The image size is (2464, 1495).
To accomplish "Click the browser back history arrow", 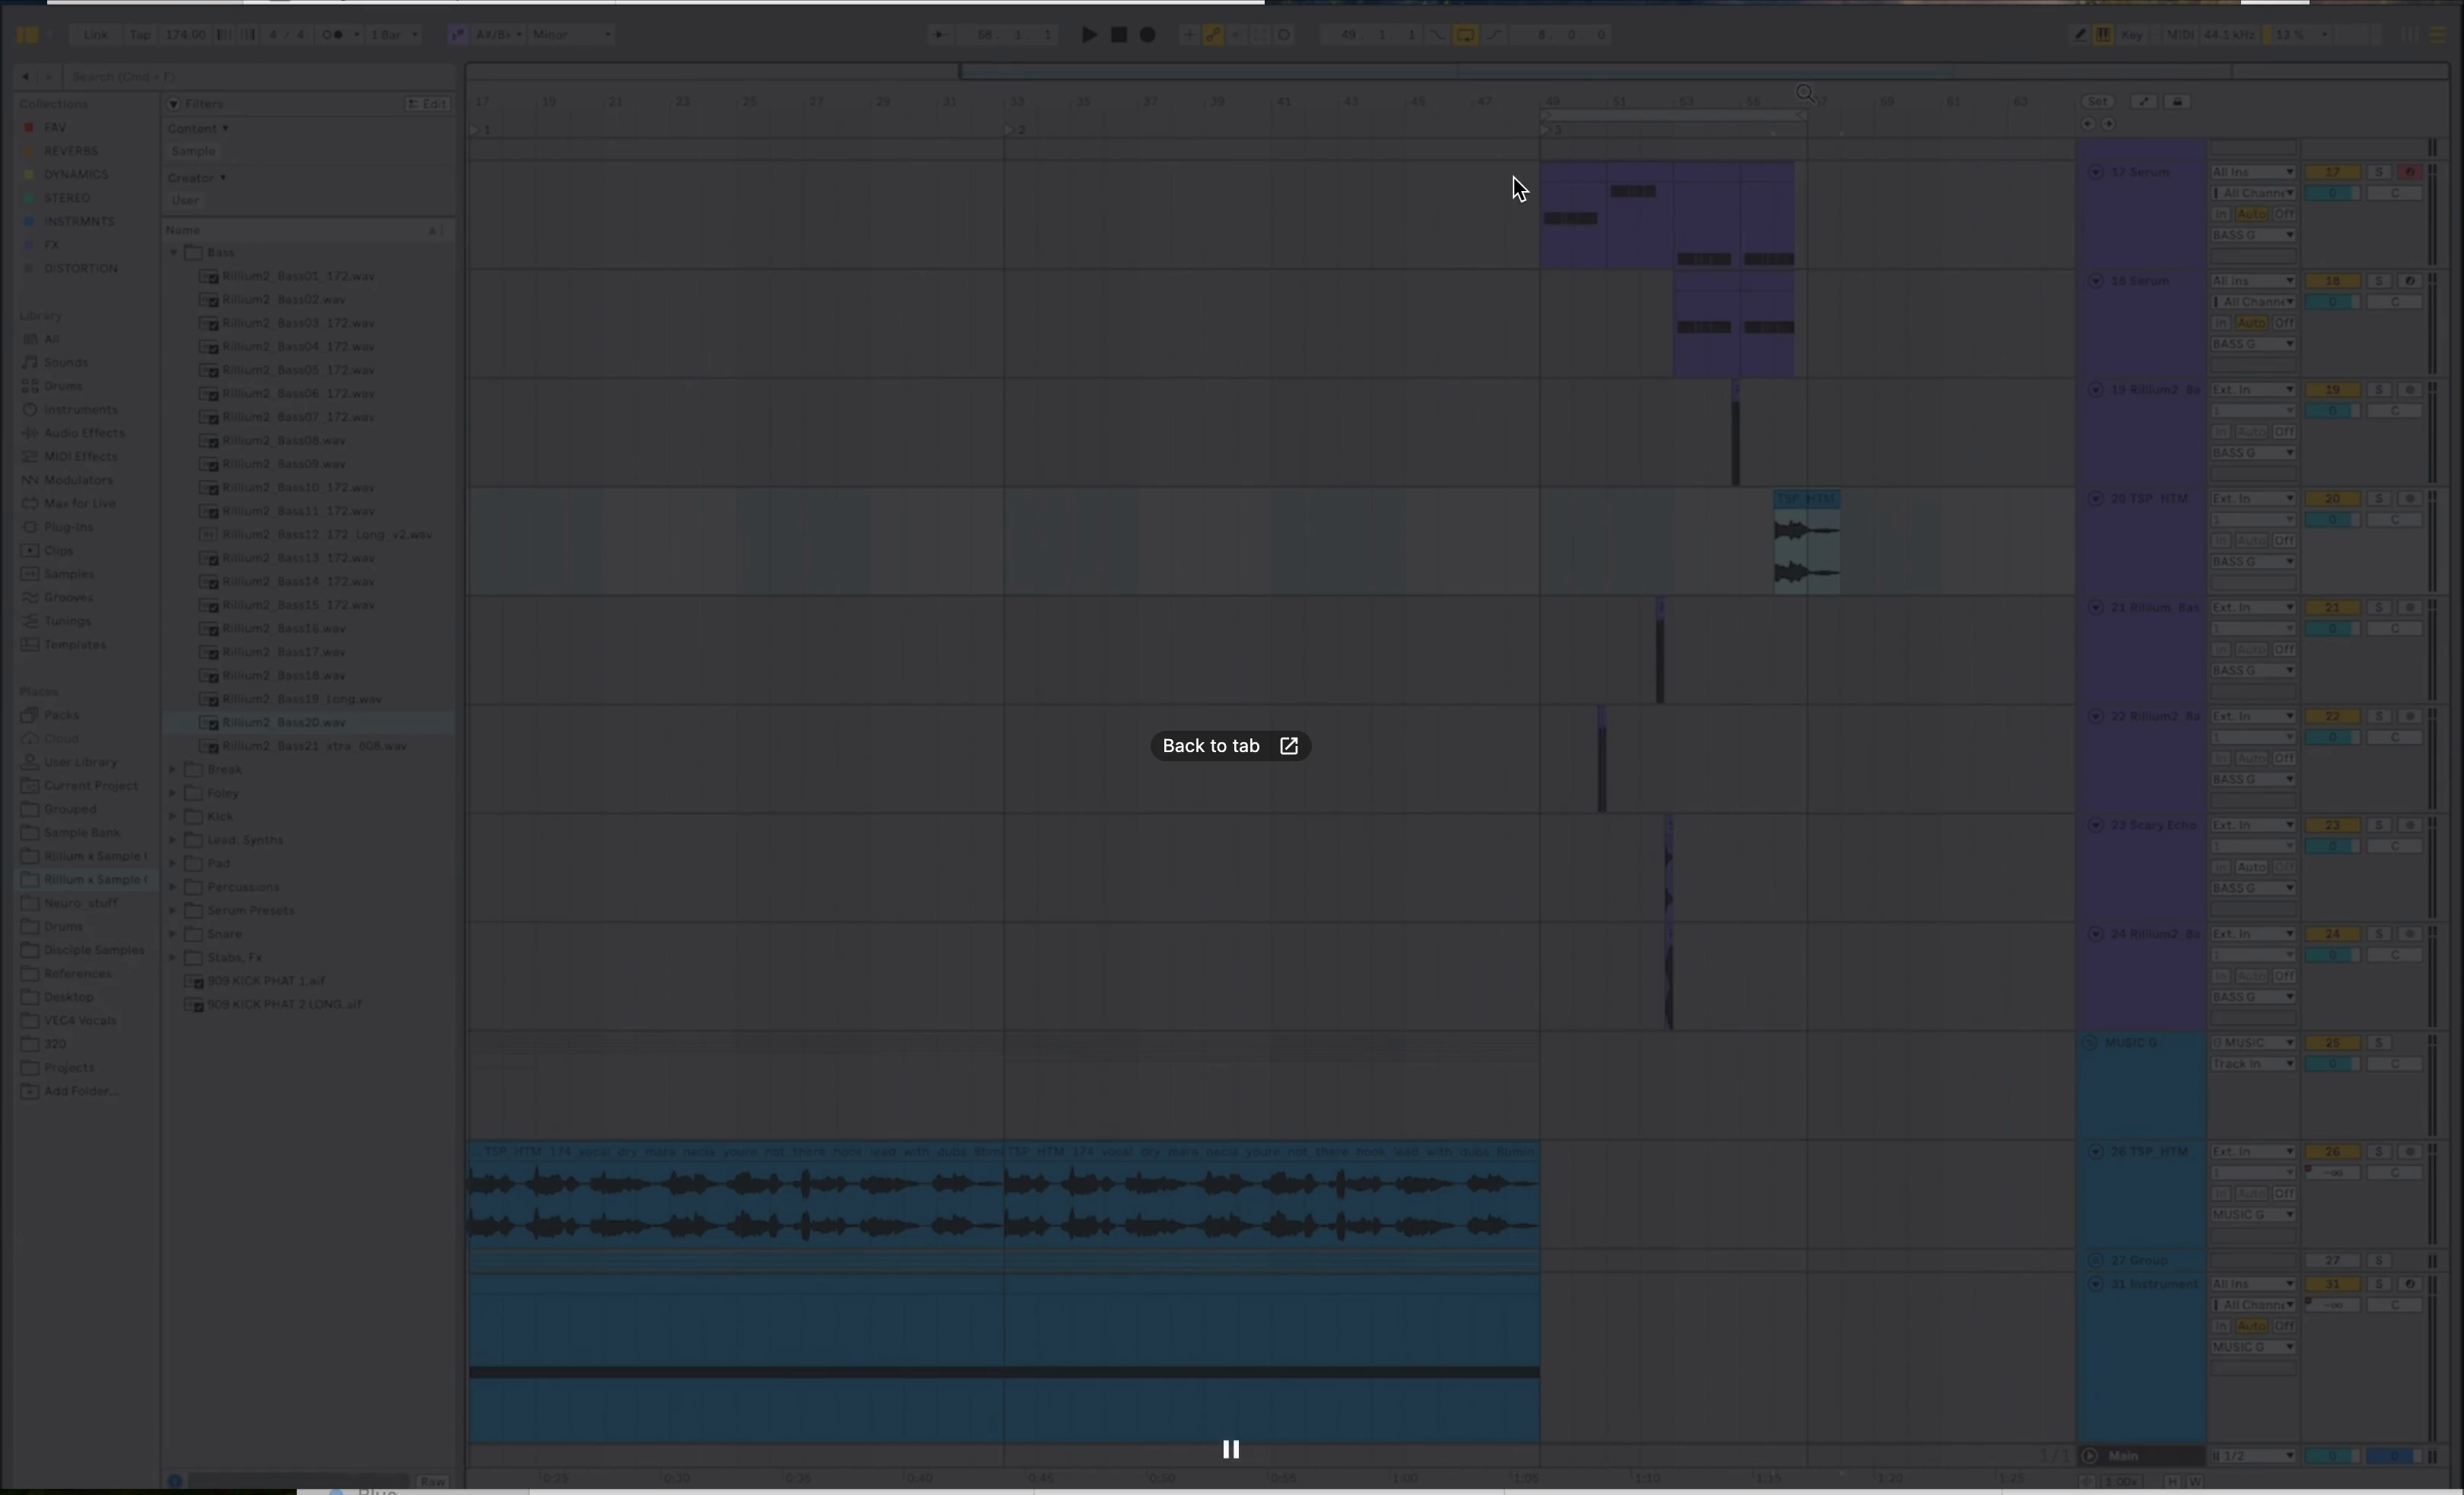I will [26, 77].
